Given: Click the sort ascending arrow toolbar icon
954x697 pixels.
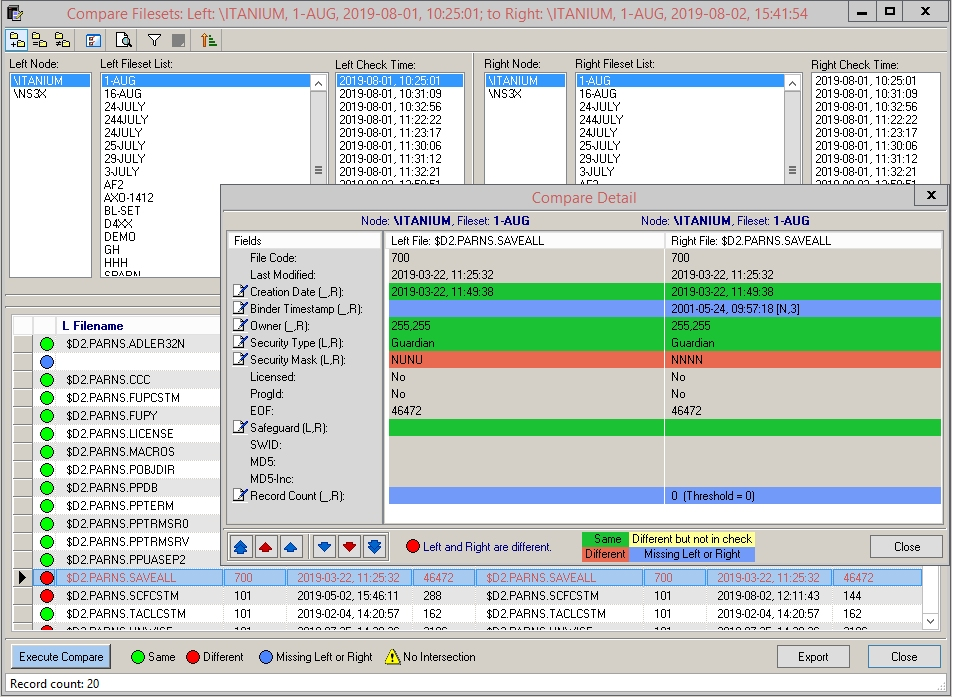Looking at the screenshot, I should tap(208, 40).
